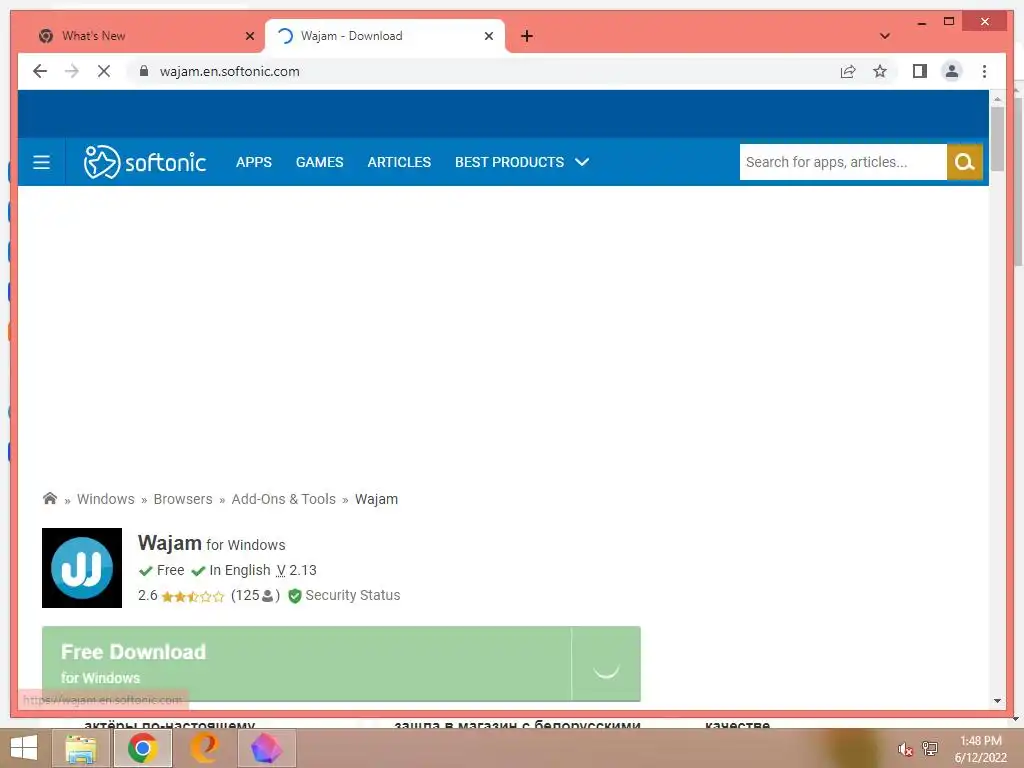Expand the BEST PRODUCTS dropdown
Viewport: 1024px width, 768px height.
pyautogui.click(x=522, y=162)
